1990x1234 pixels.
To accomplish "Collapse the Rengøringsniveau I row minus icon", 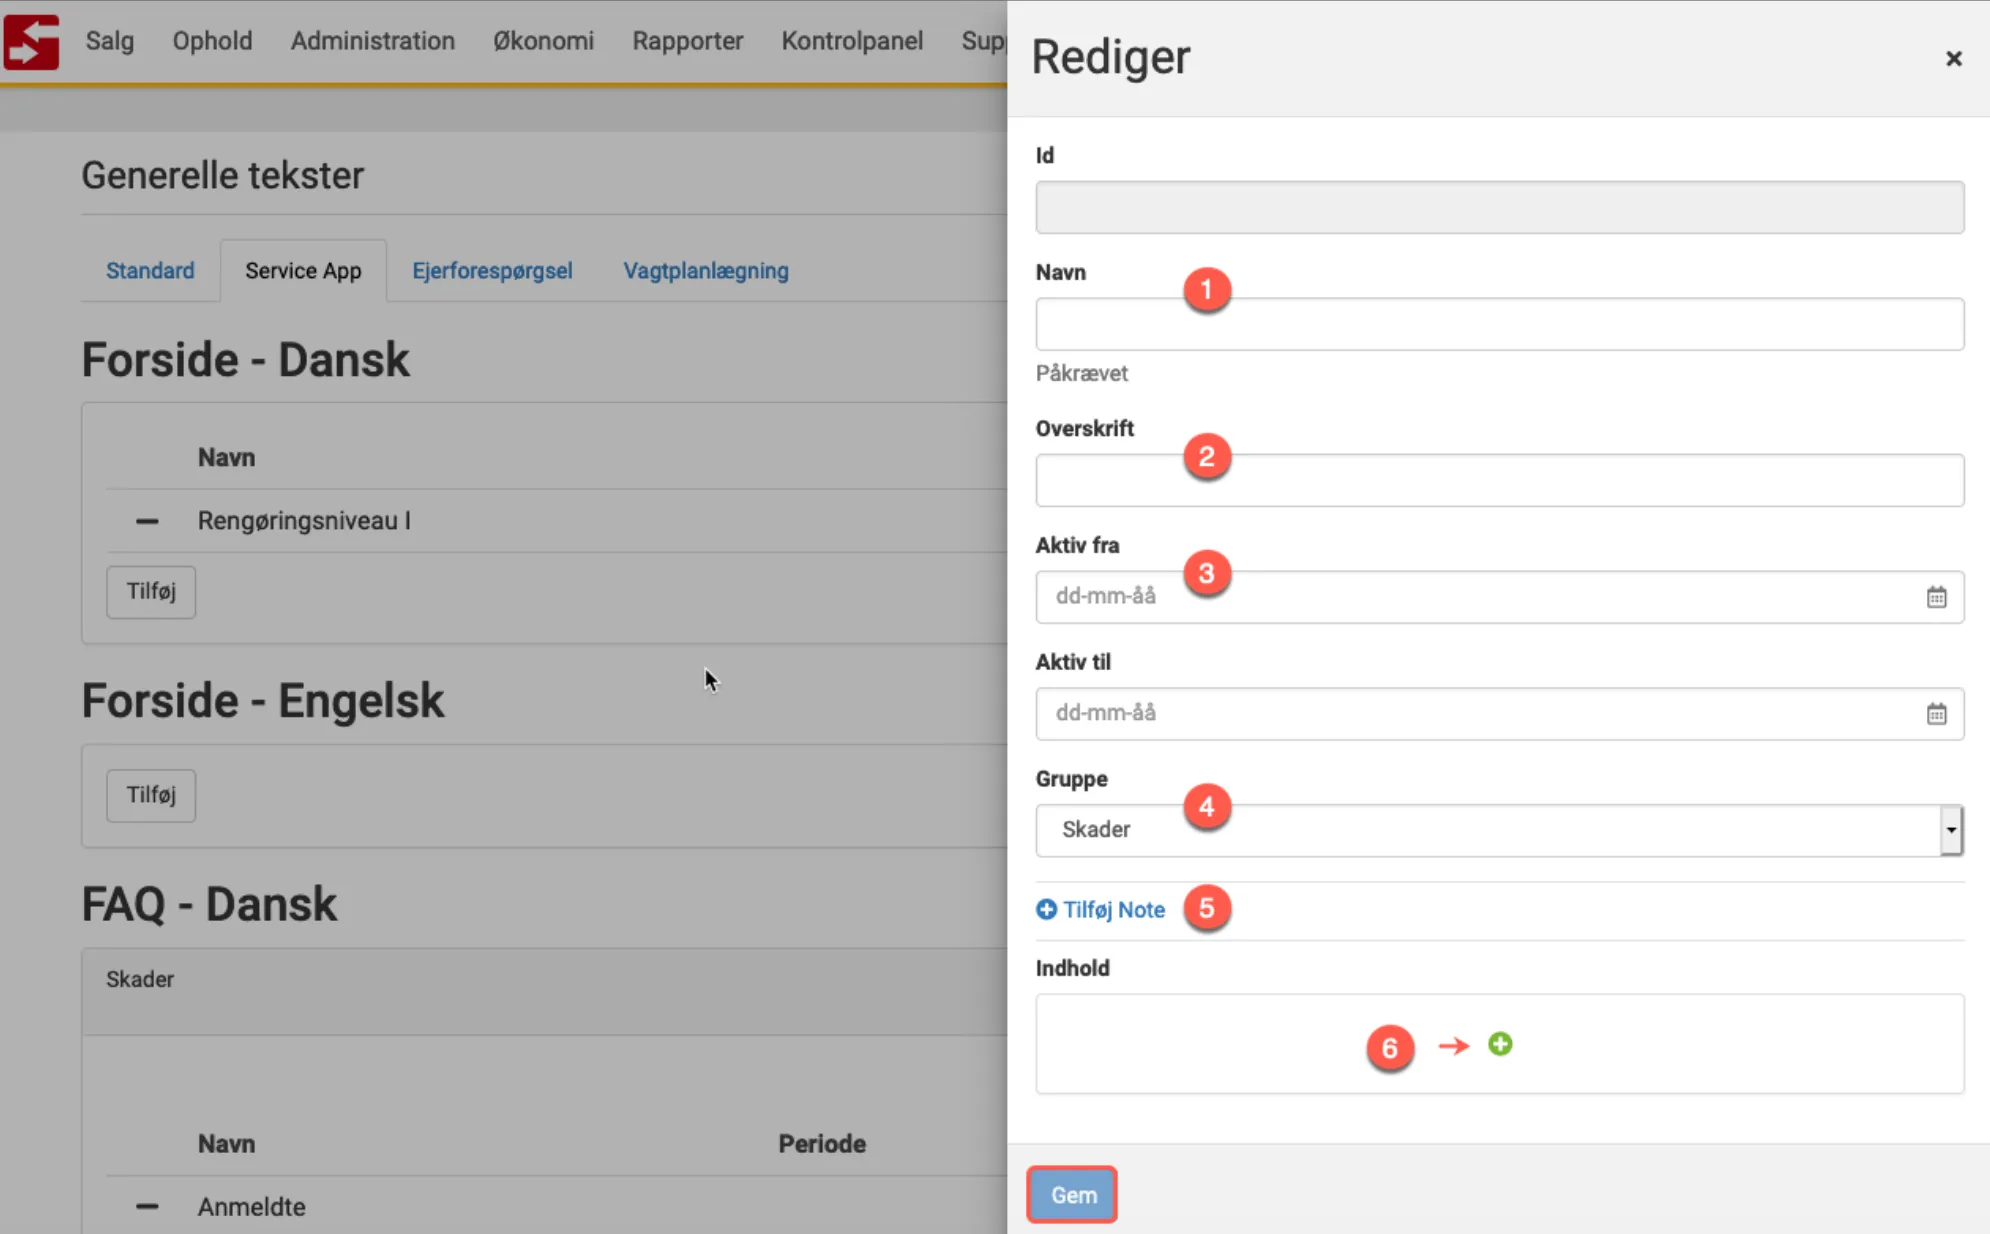I will (147, 521).
